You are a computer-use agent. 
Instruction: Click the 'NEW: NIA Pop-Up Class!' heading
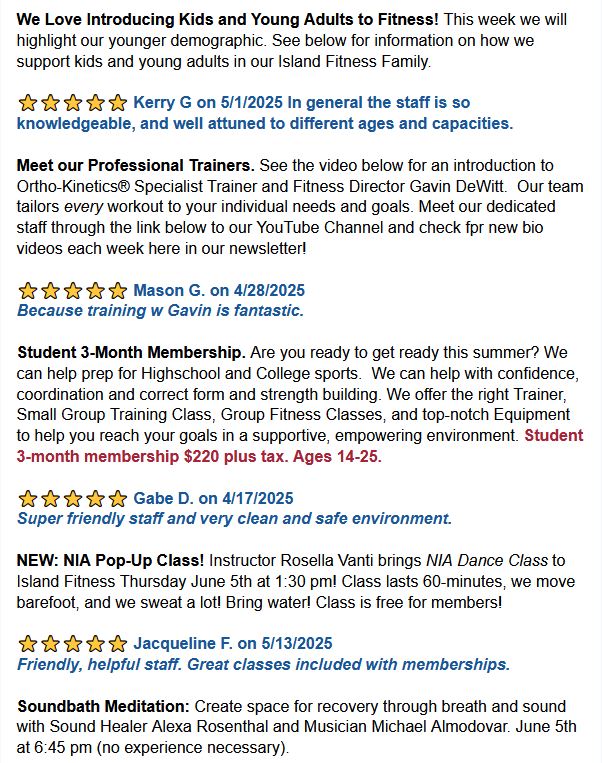pos(110,561)
